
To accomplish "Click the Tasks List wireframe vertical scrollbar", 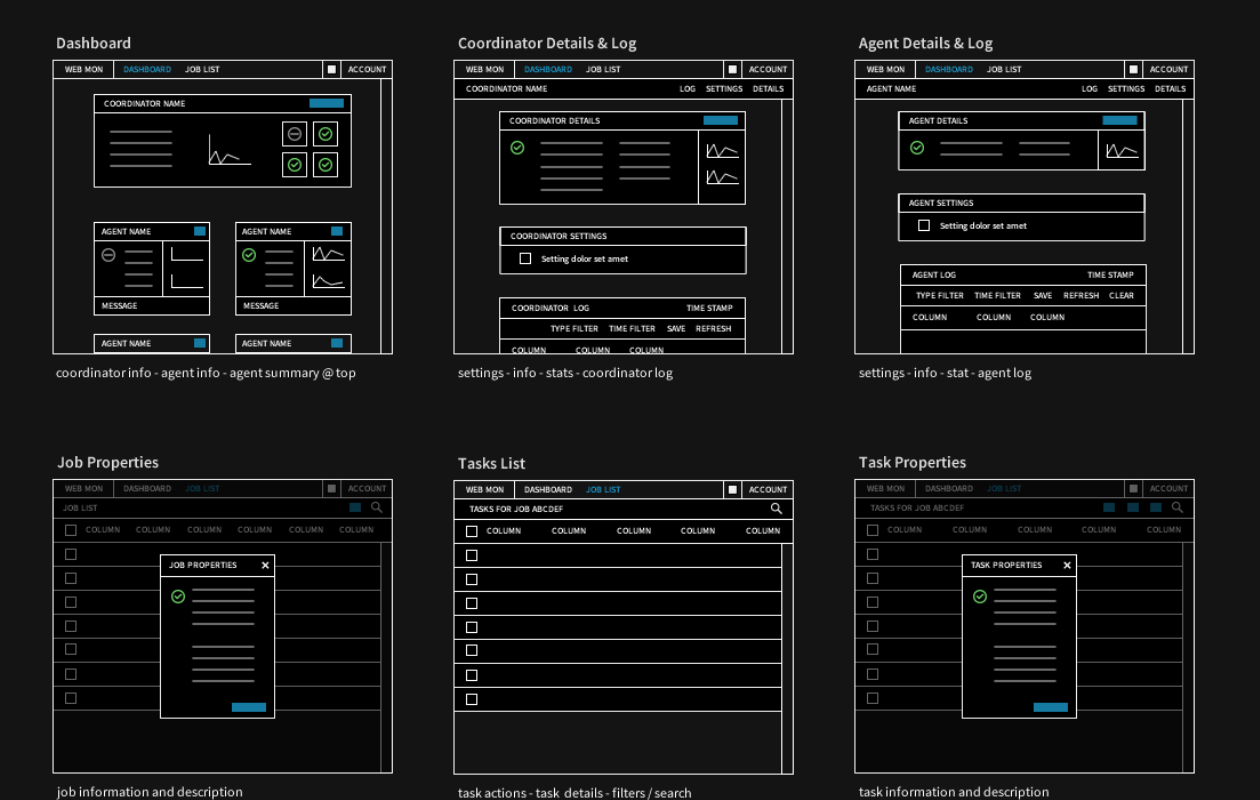I will (x=787, y=658).
